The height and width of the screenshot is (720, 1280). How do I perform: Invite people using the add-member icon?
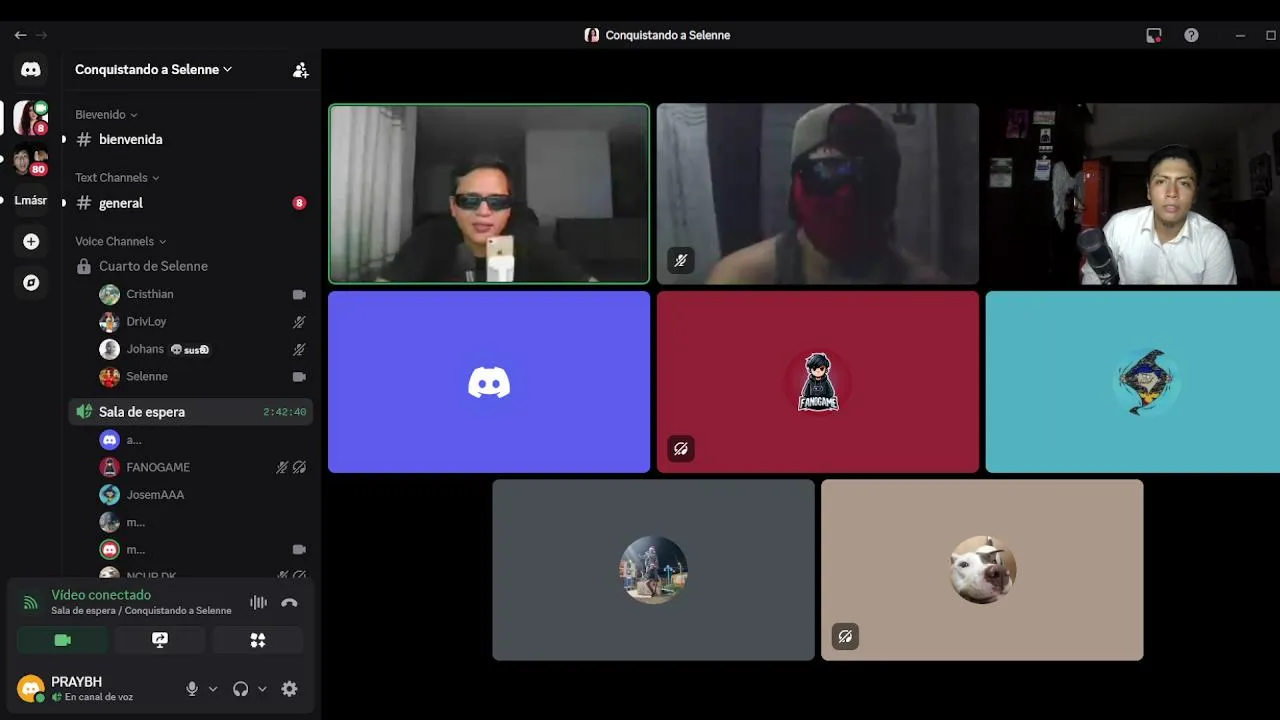300,70
